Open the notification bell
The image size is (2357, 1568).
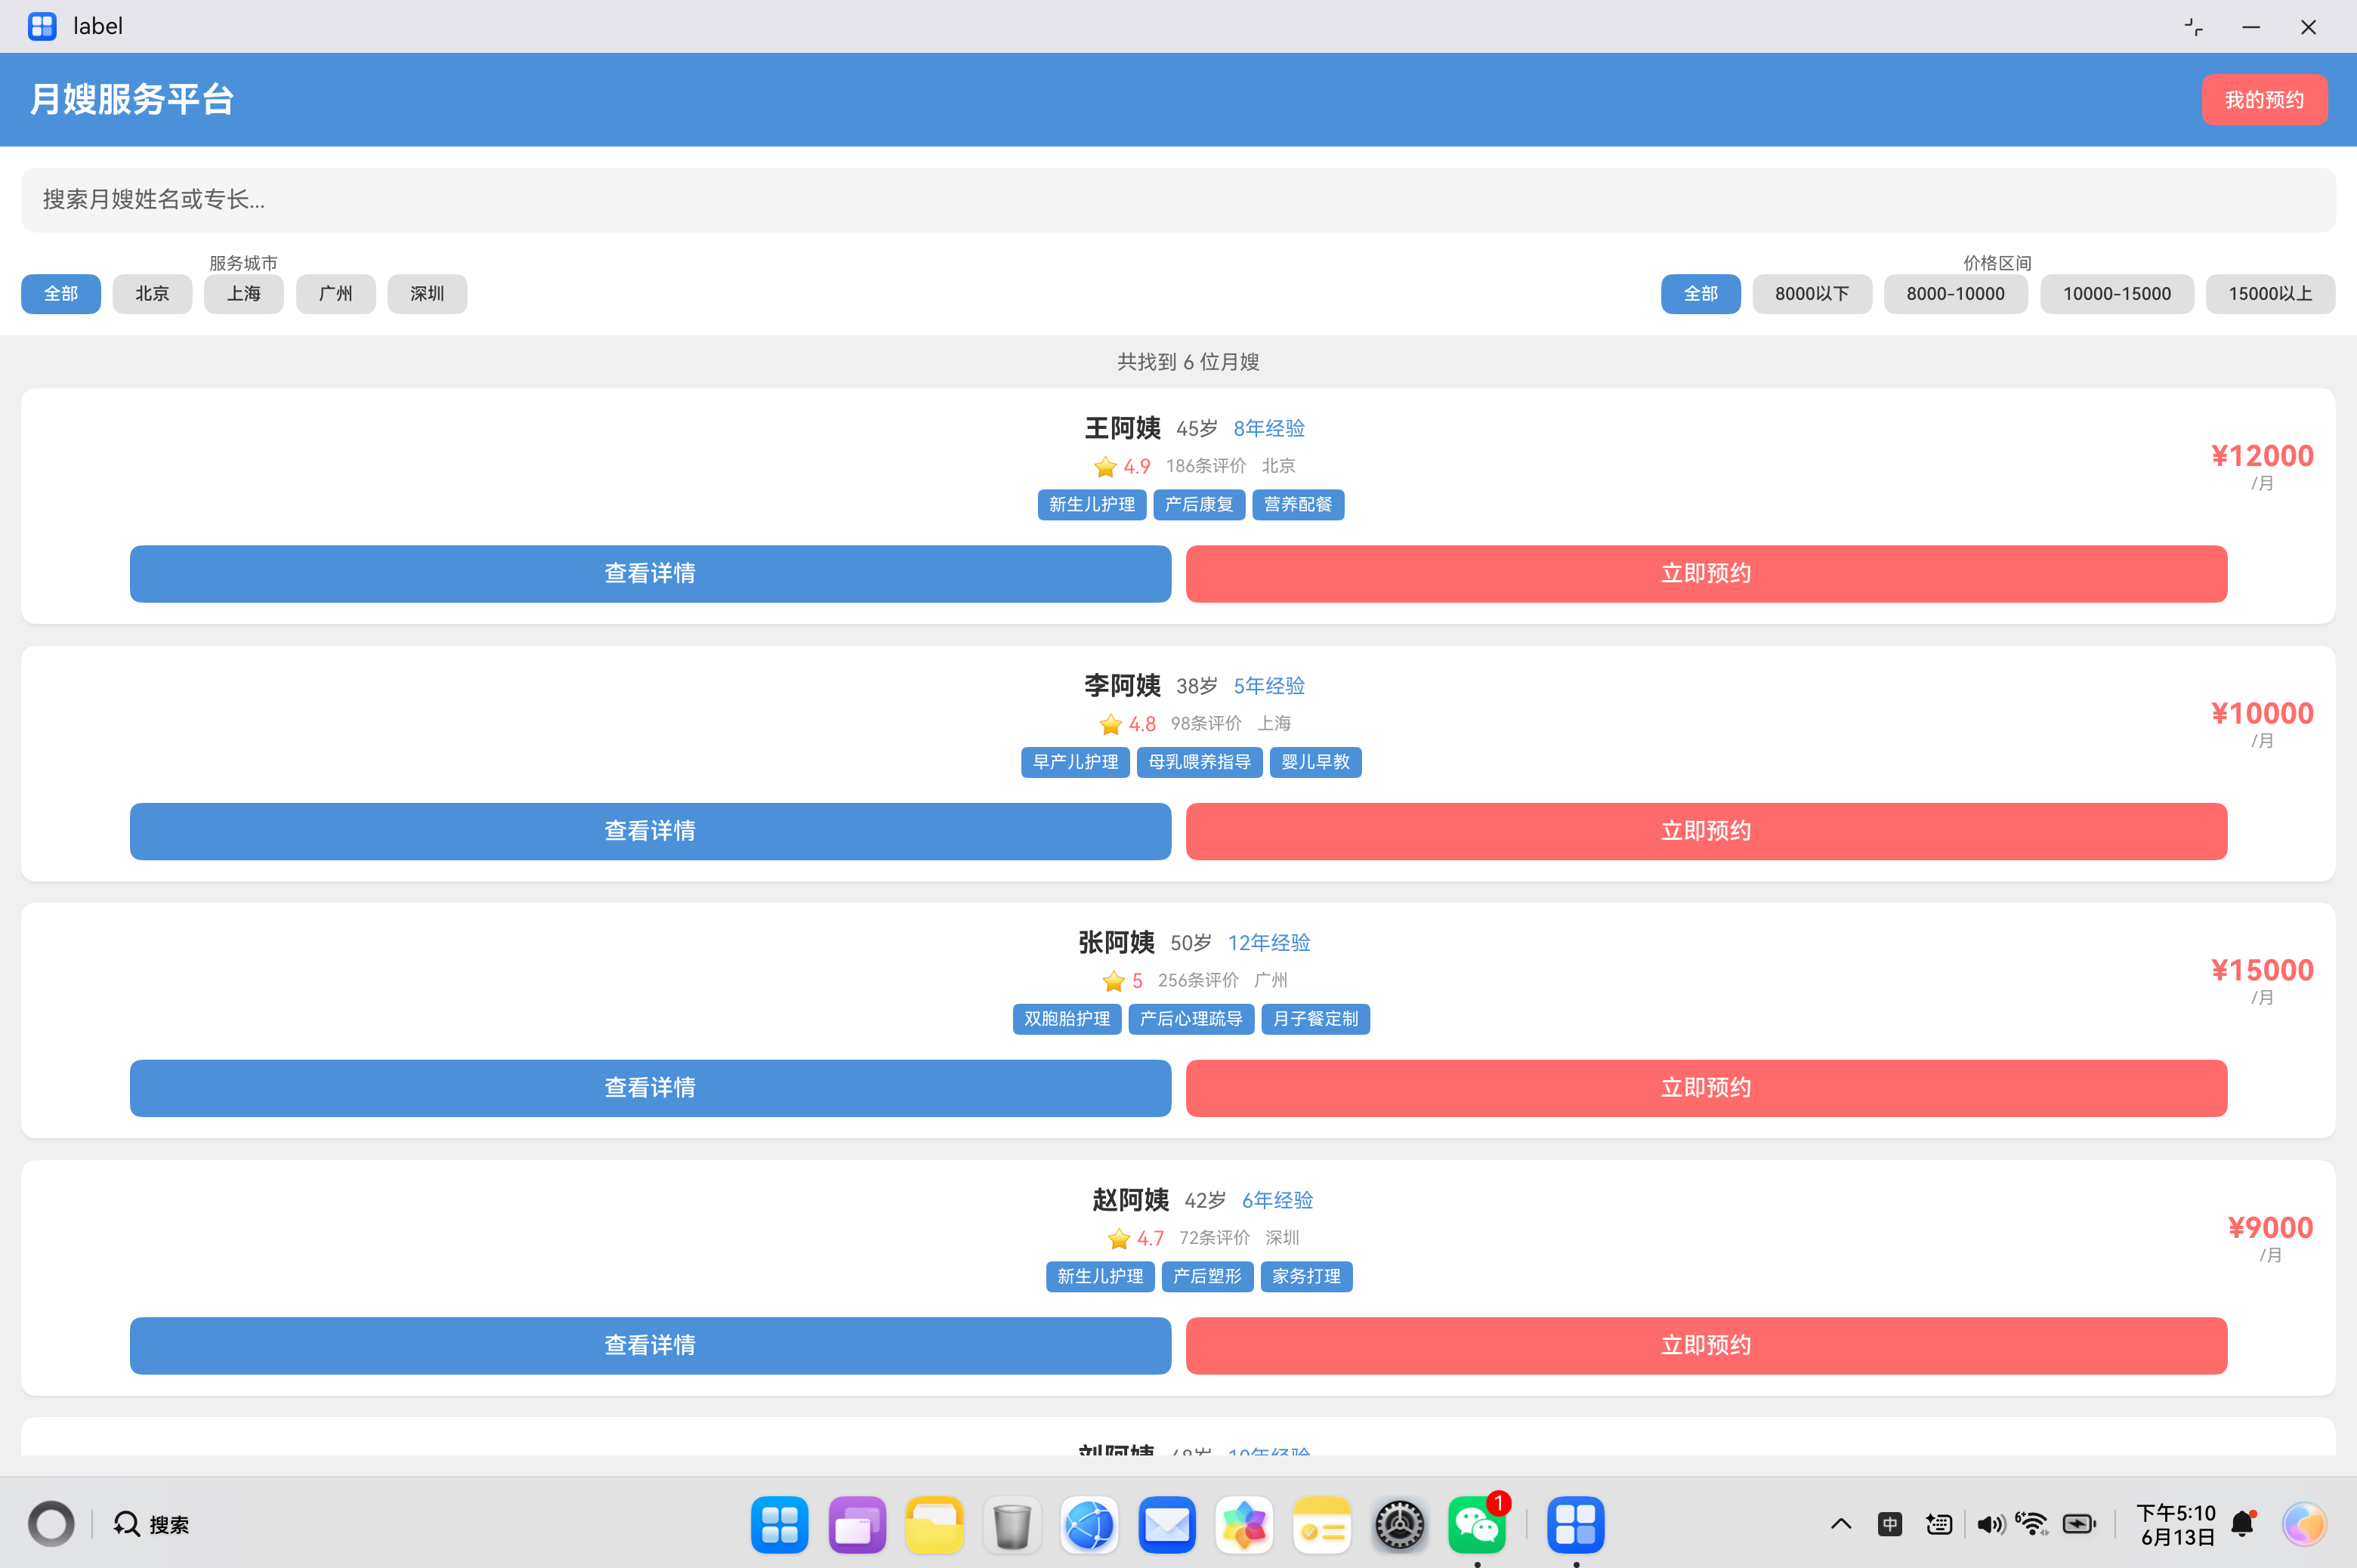(2244, 1523)
